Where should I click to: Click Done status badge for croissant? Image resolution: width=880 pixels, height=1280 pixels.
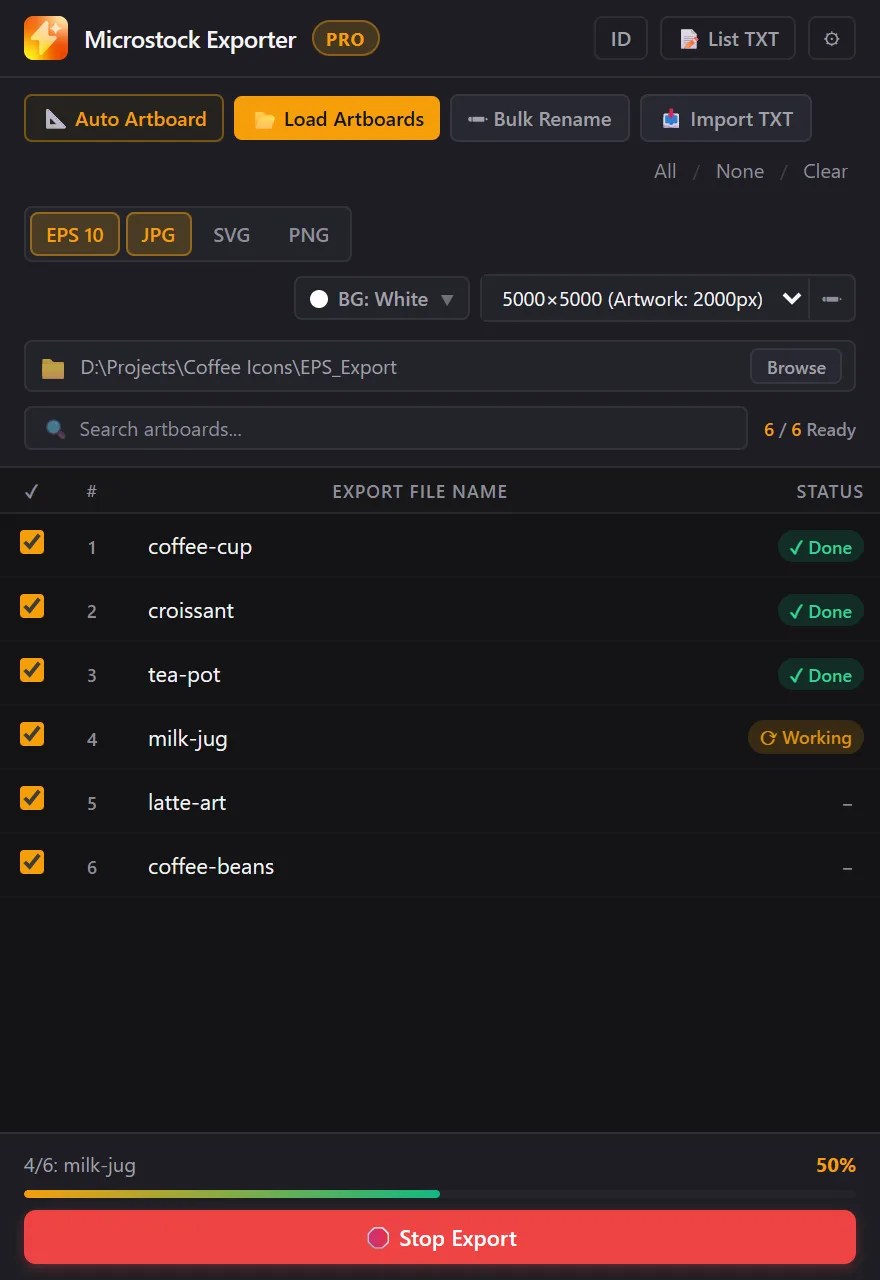click(820, 611)
